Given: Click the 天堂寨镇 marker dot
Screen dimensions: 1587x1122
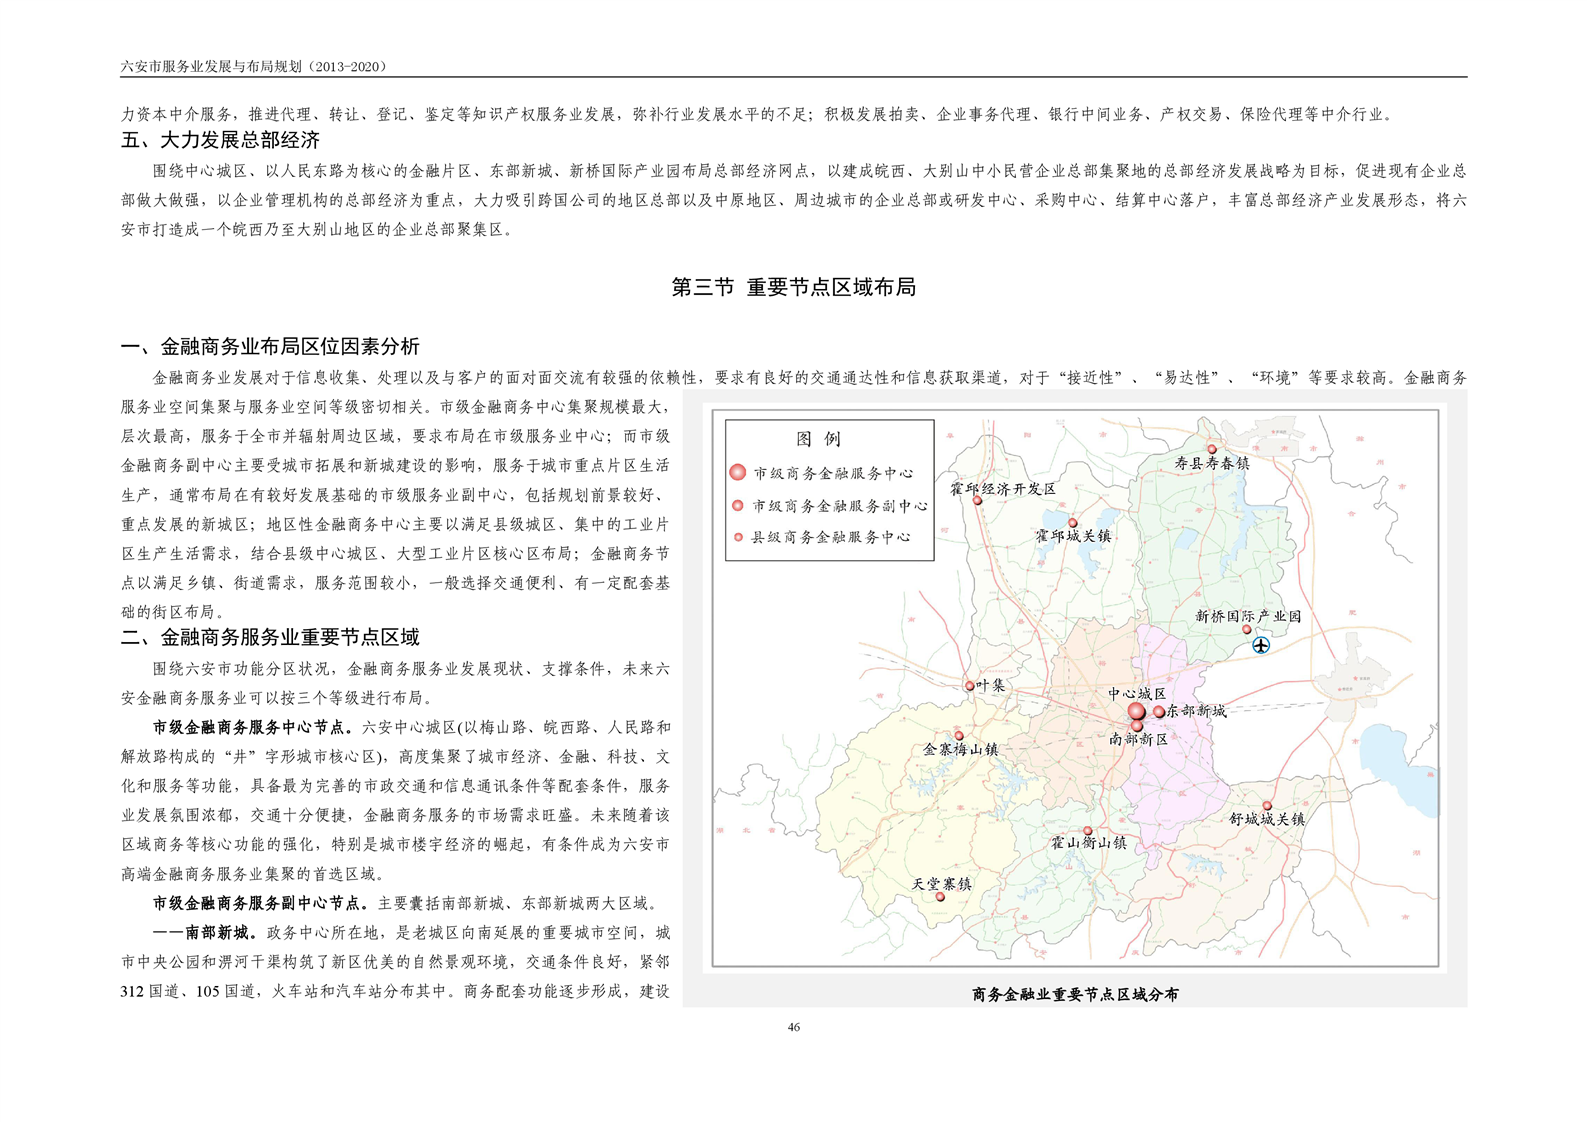Looking at the screenshot, I should click(x=940, y=897).
